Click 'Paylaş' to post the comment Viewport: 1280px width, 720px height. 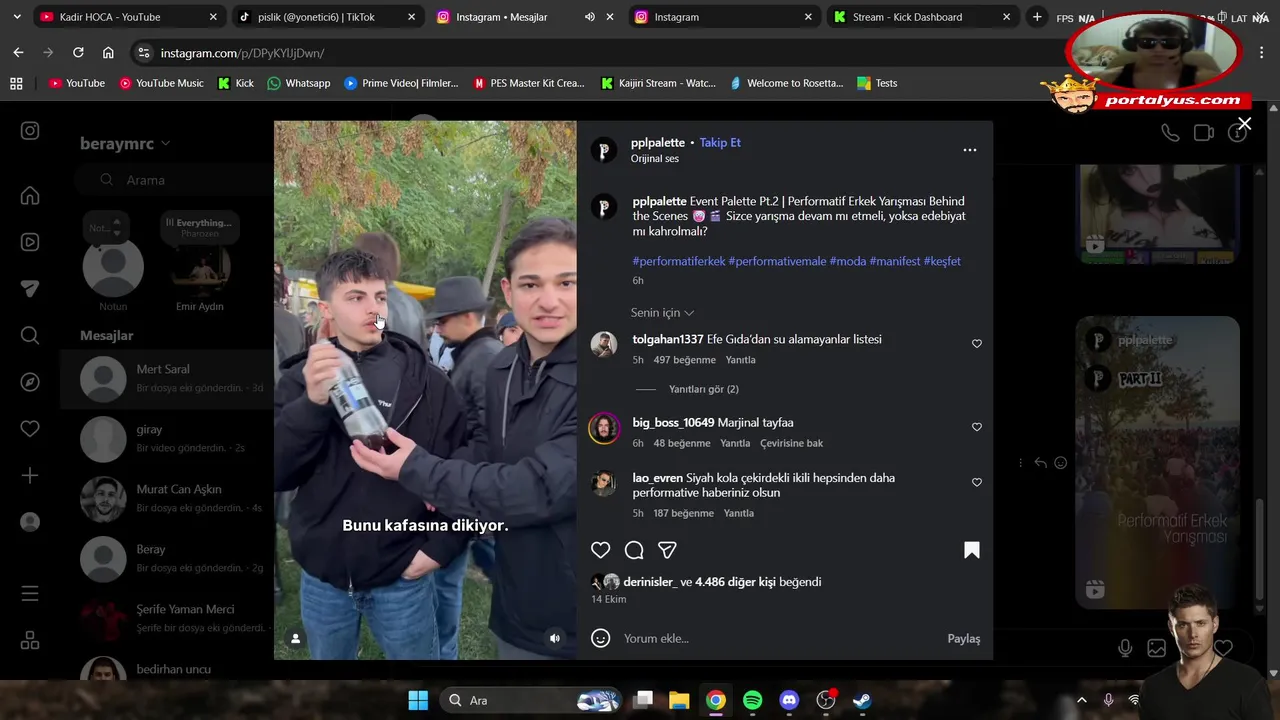coord(964,639)
